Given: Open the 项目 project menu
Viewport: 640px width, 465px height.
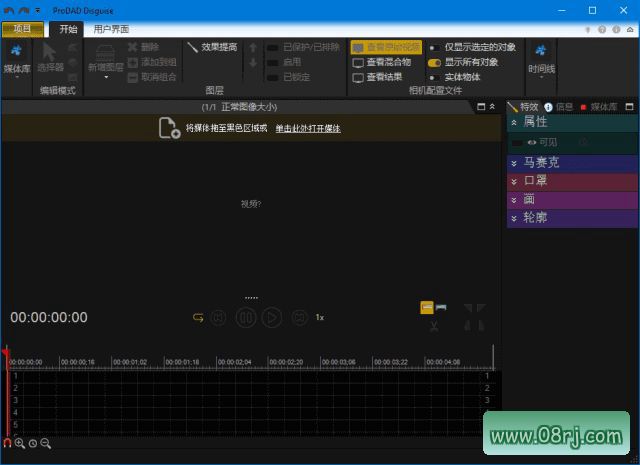Looking at the screenshot, I should point(22,29).
